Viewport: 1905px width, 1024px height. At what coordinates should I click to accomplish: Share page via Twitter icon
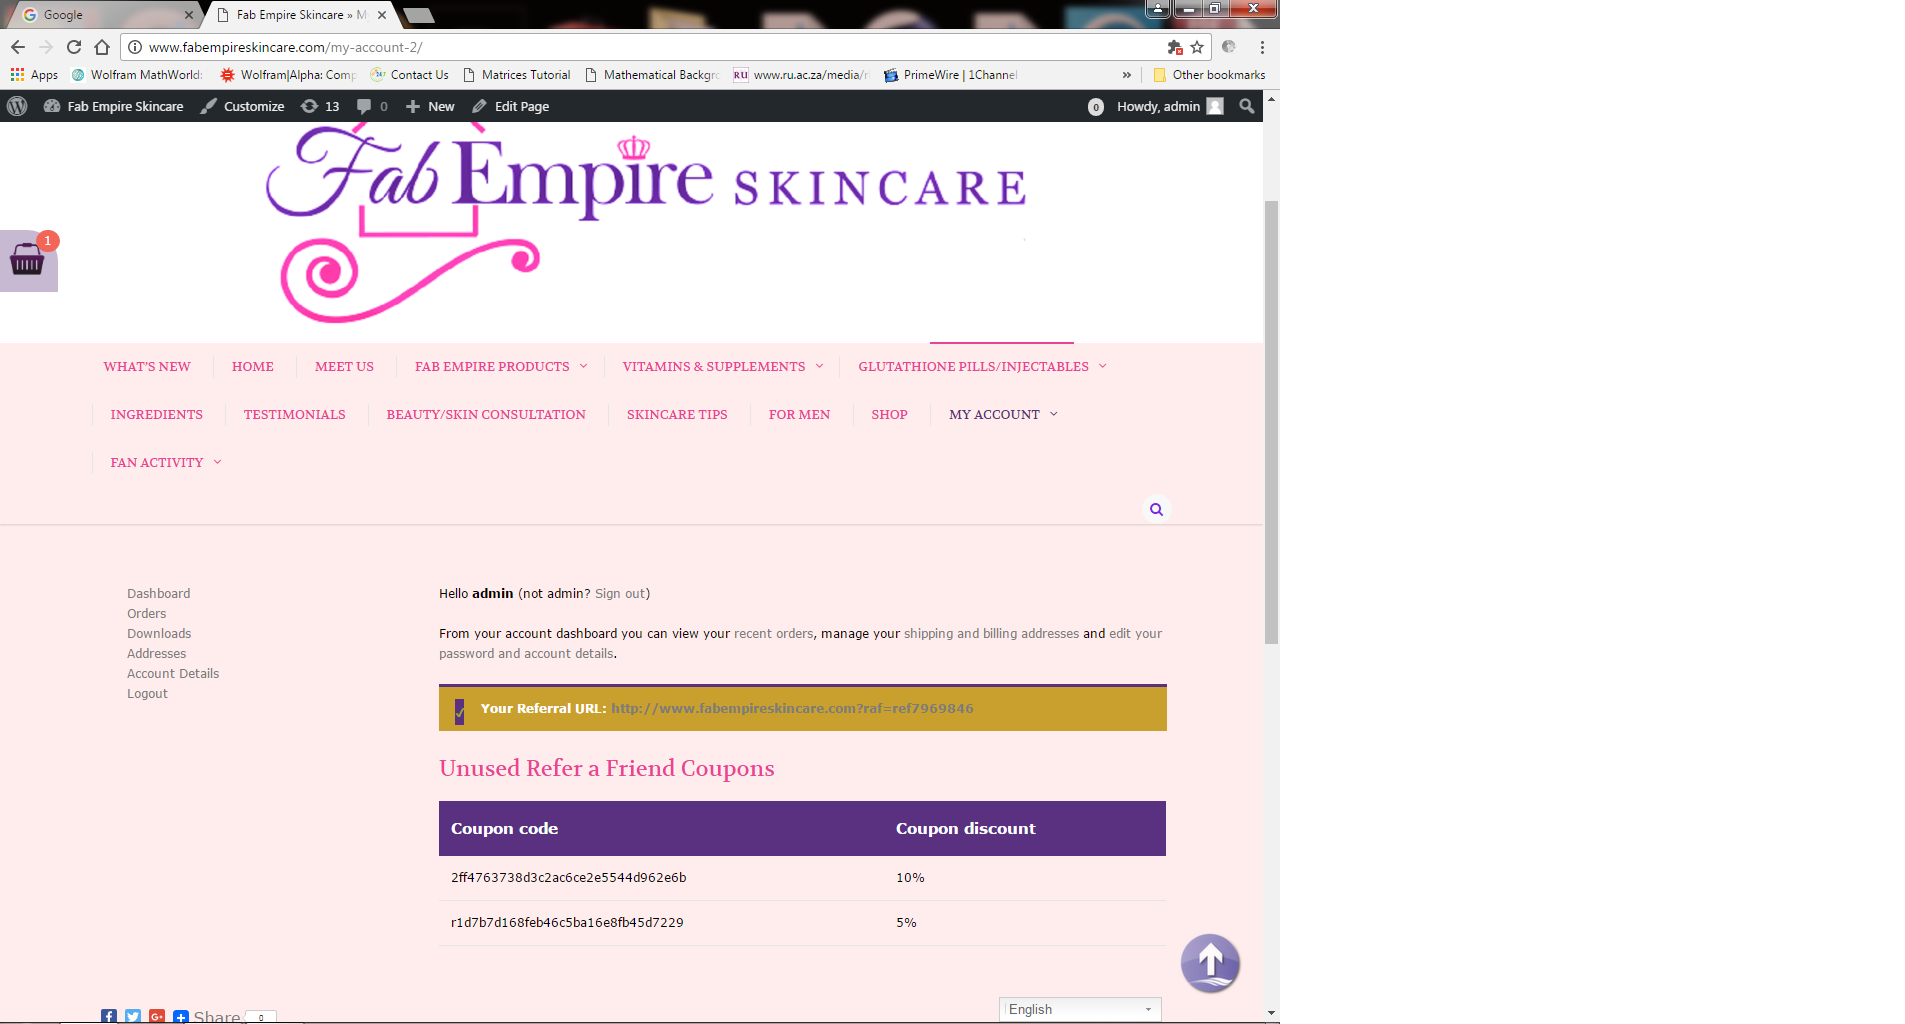[x=133, y=1016]
